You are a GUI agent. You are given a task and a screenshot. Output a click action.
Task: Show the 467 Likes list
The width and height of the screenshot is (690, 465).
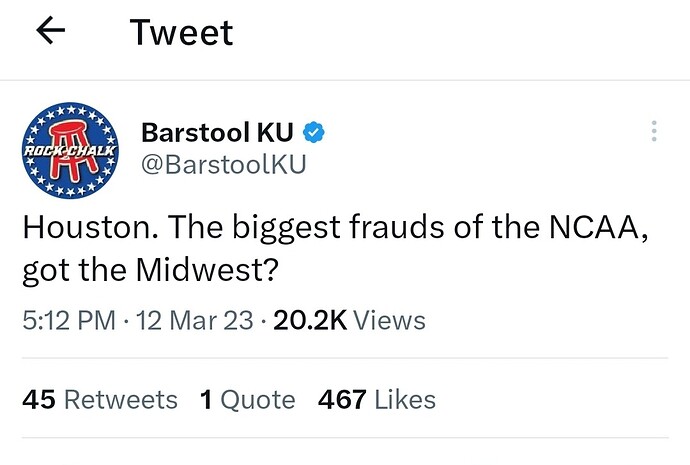coord(377,399)
